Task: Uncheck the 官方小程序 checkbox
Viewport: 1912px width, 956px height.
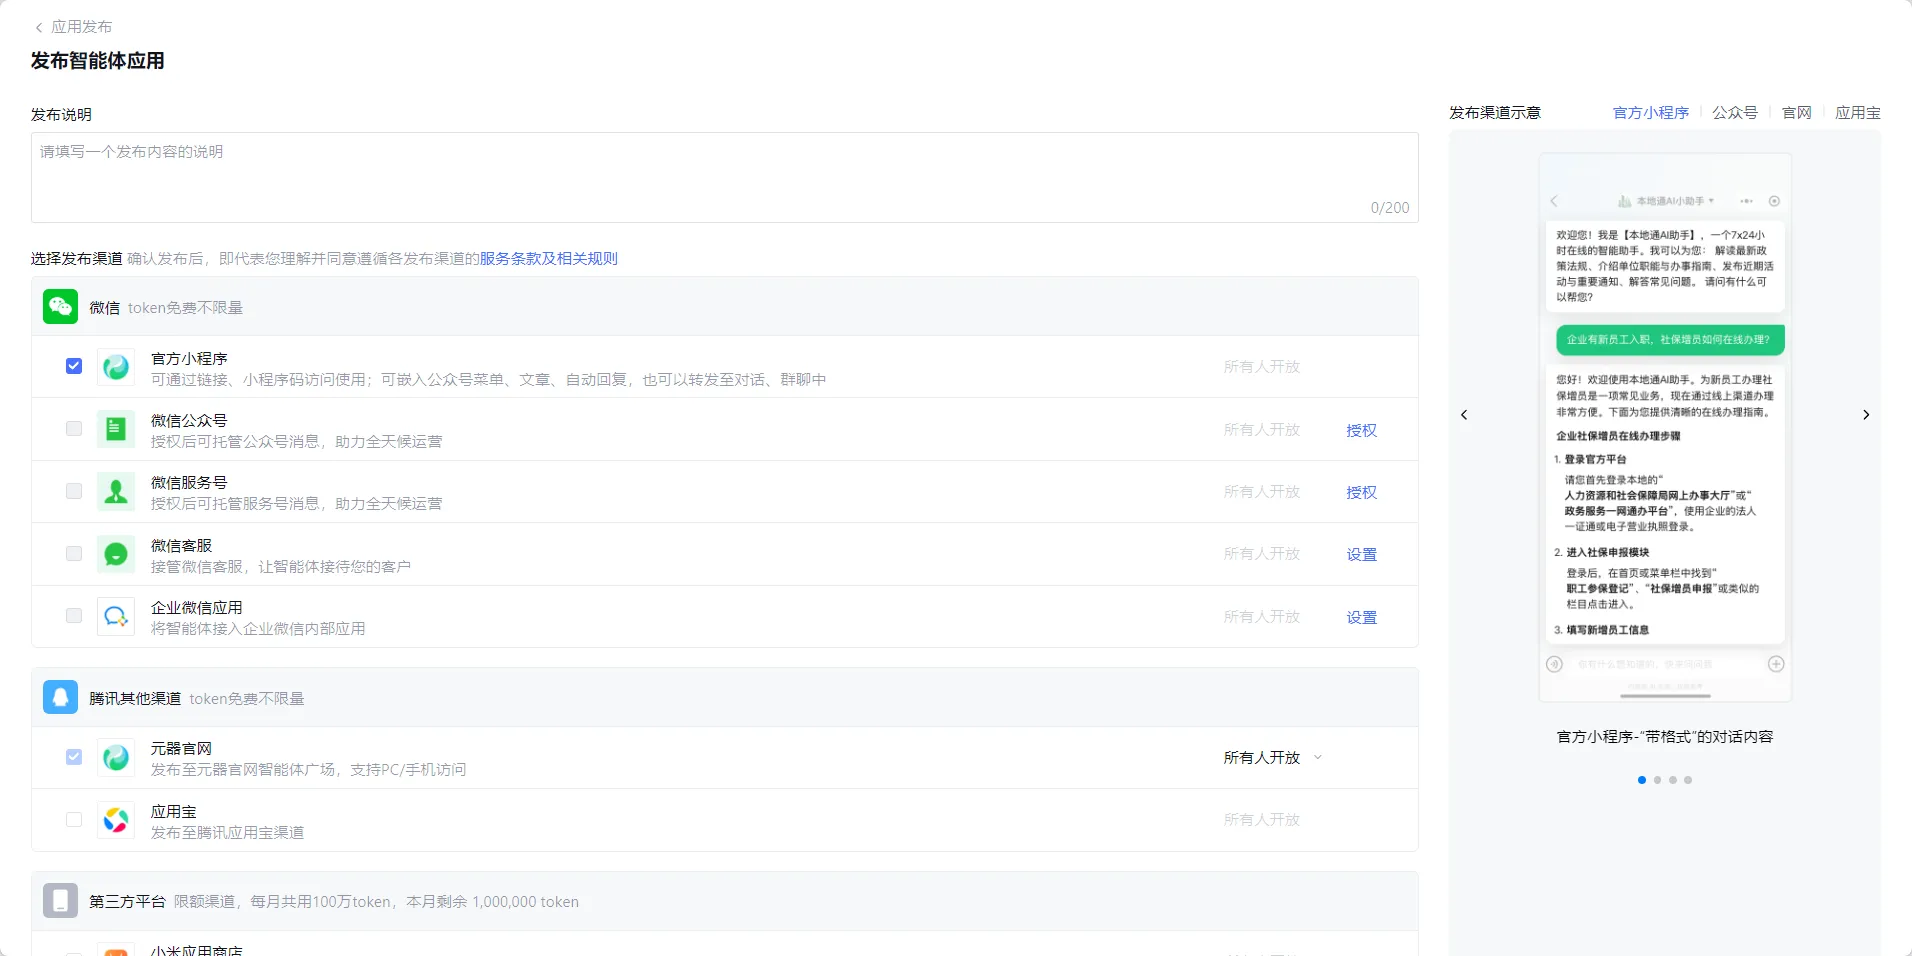Action: click(x=74, y=366)
